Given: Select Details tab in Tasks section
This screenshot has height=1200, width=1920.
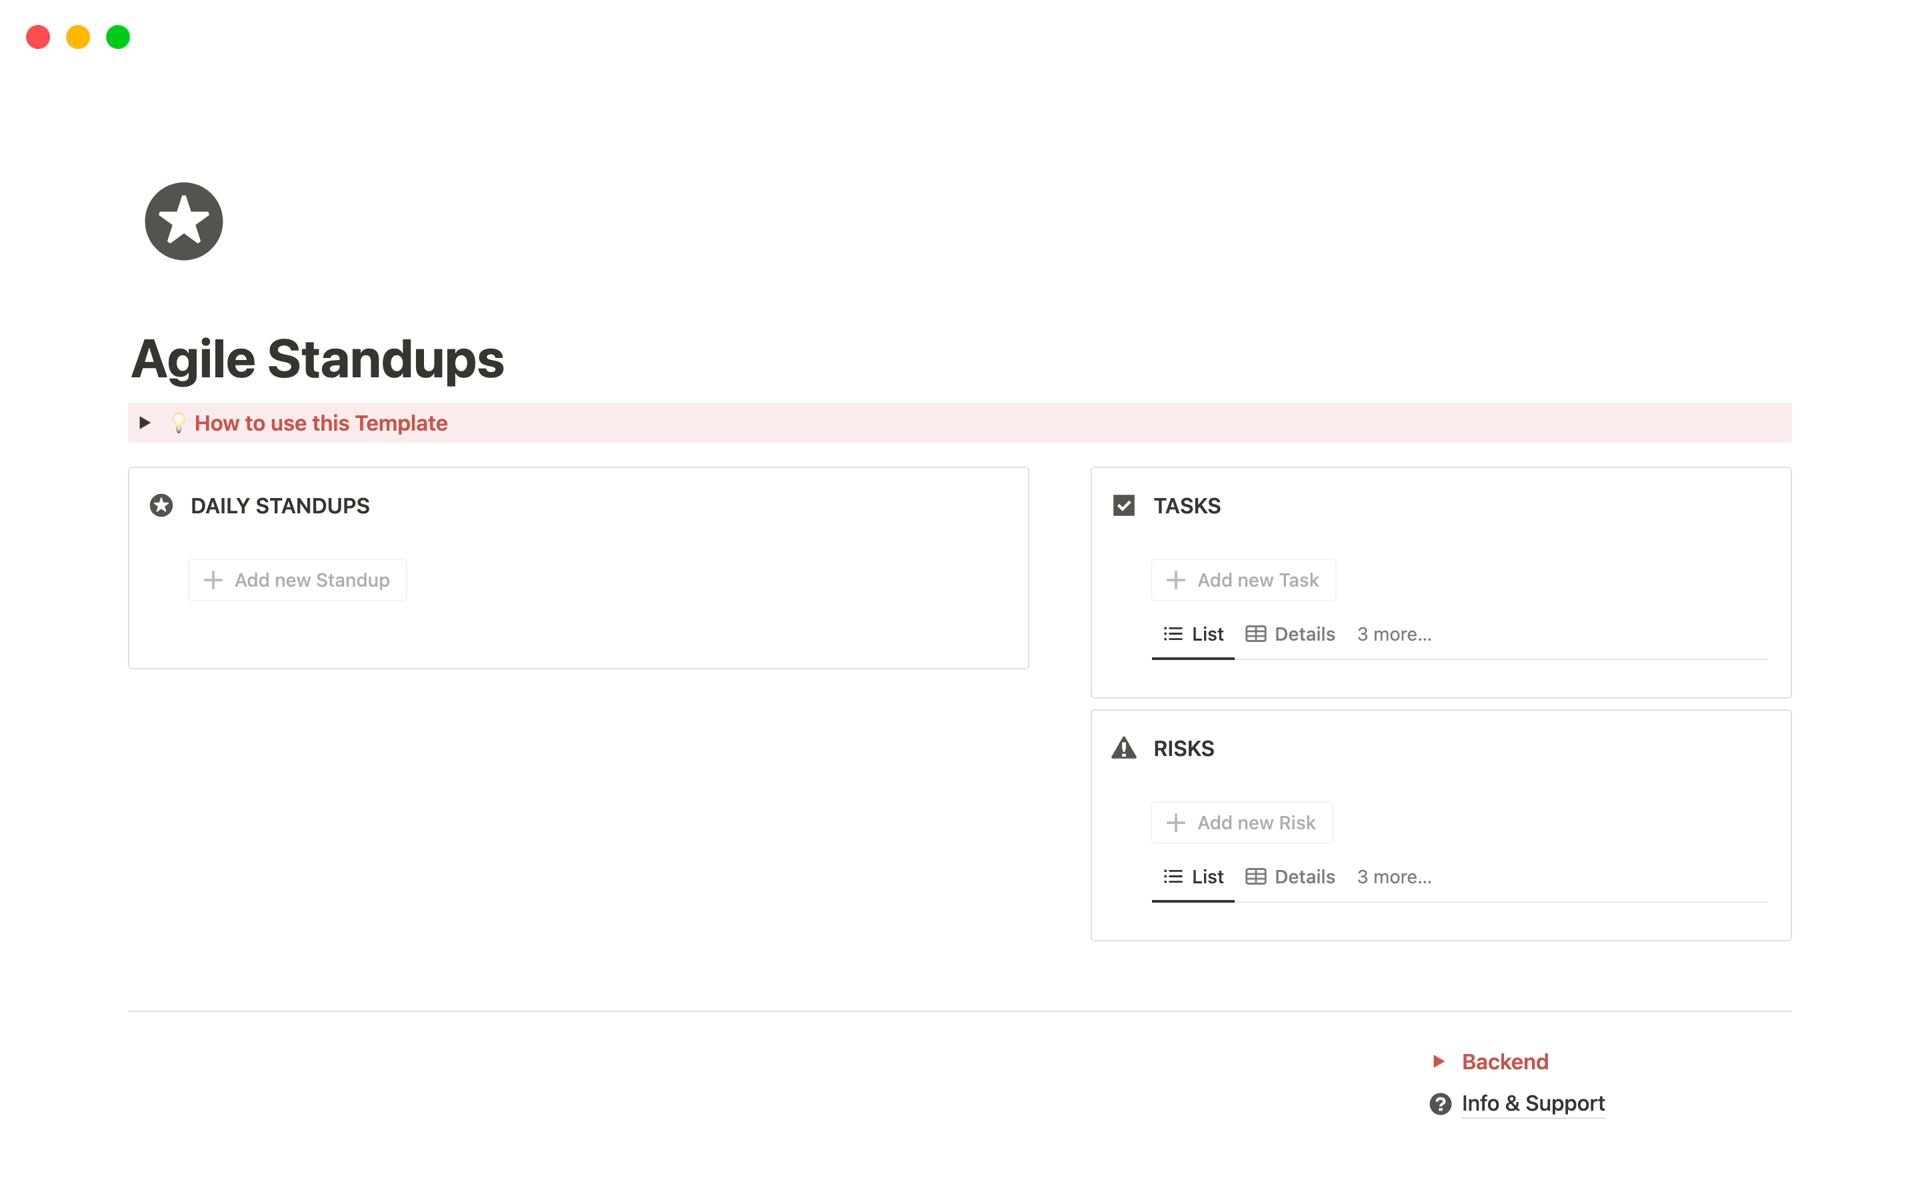Looking at the screenshot, I should [x=1292, y=633].
